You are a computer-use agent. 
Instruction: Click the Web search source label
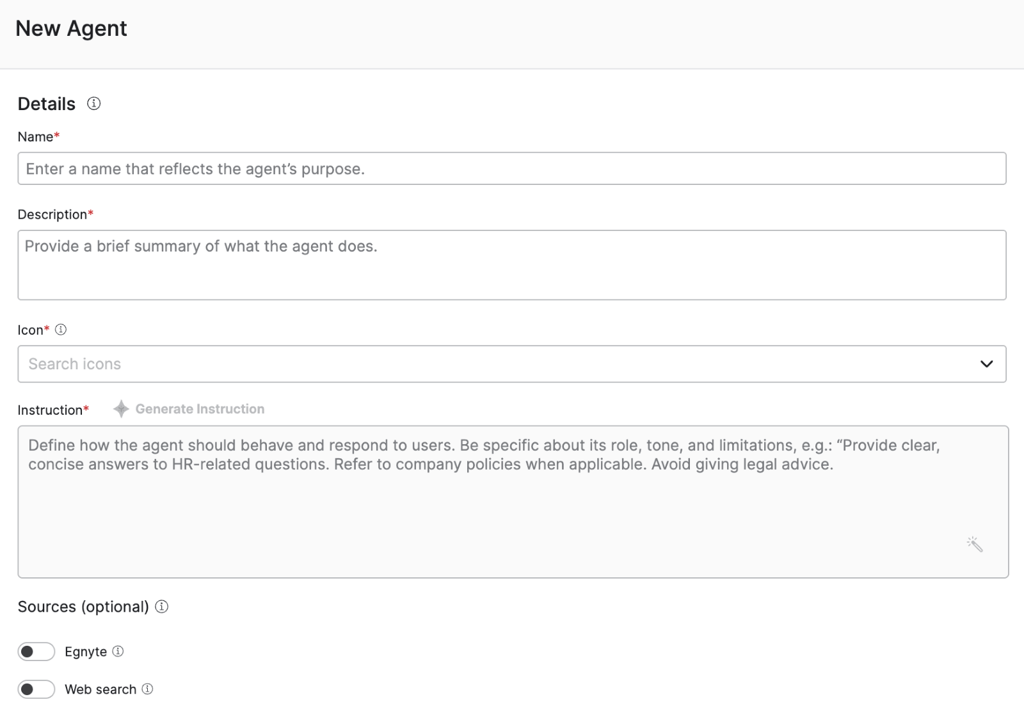[x=101, y=690]
